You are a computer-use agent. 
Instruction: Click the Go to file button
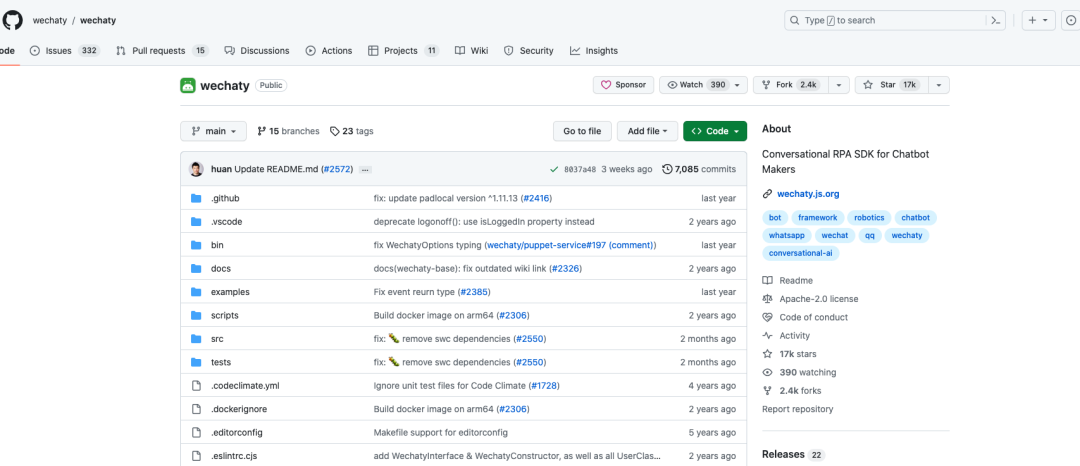click(x=582, y=131)
